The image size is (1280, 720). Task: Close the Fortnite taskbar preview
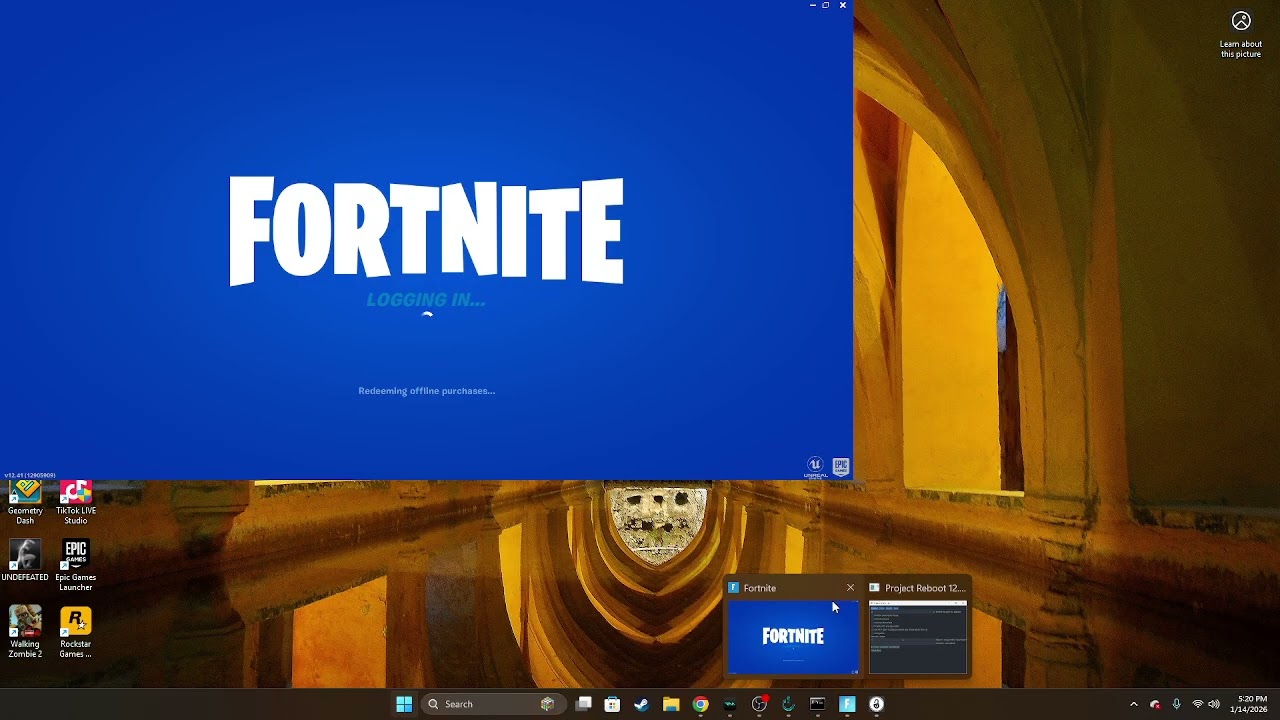pyautogui.click(x=850, y=588)
